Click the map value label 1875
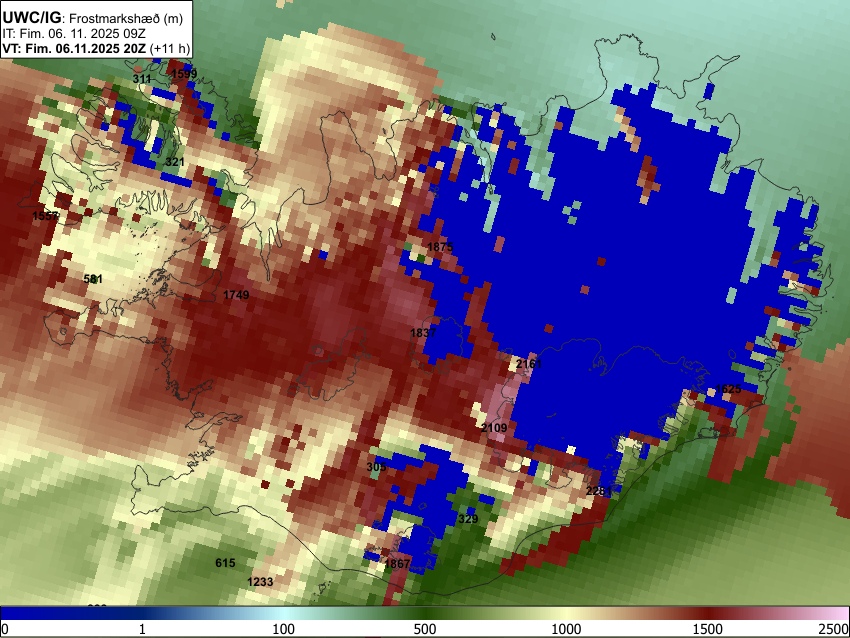This screenshot has height=638, width=850. click(x=440, y=247)
